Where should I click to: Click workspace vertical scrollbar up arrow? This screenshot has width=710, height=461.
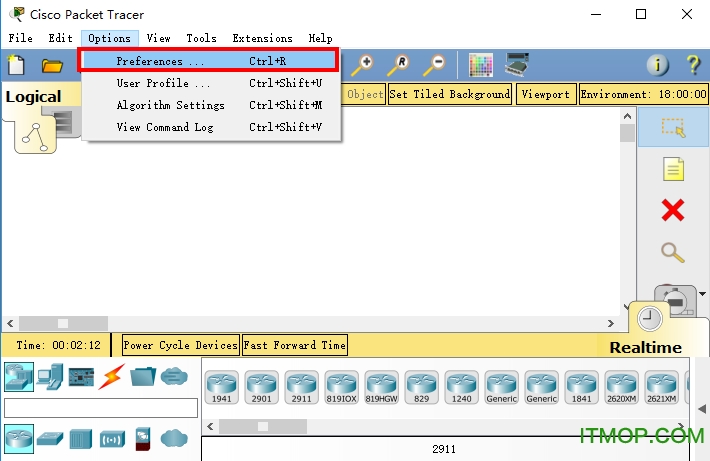tap(627, 116)
